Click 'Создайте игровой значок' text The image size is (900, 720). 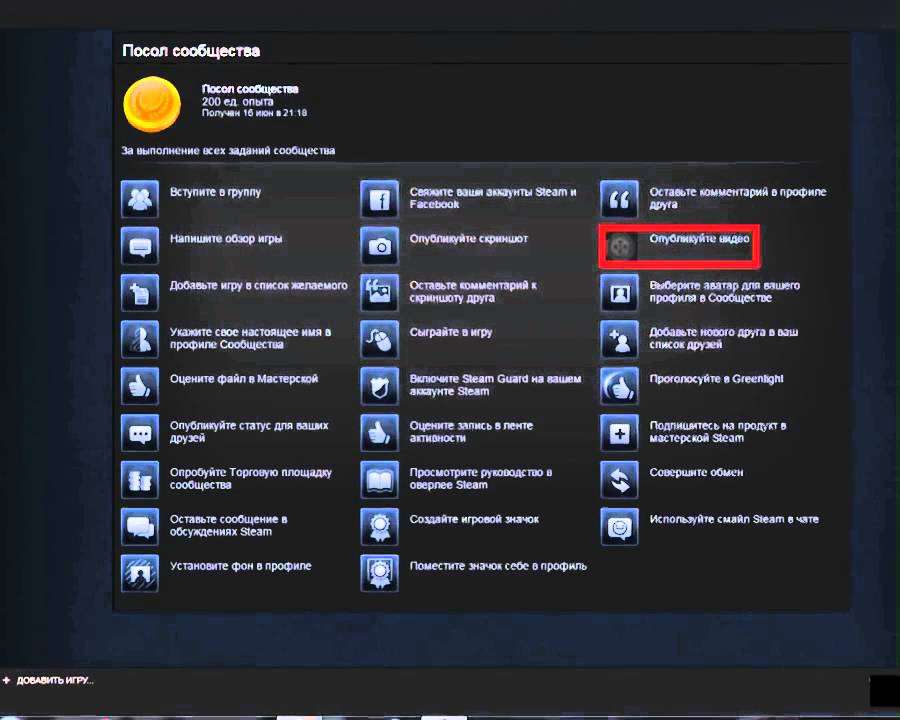474,520
